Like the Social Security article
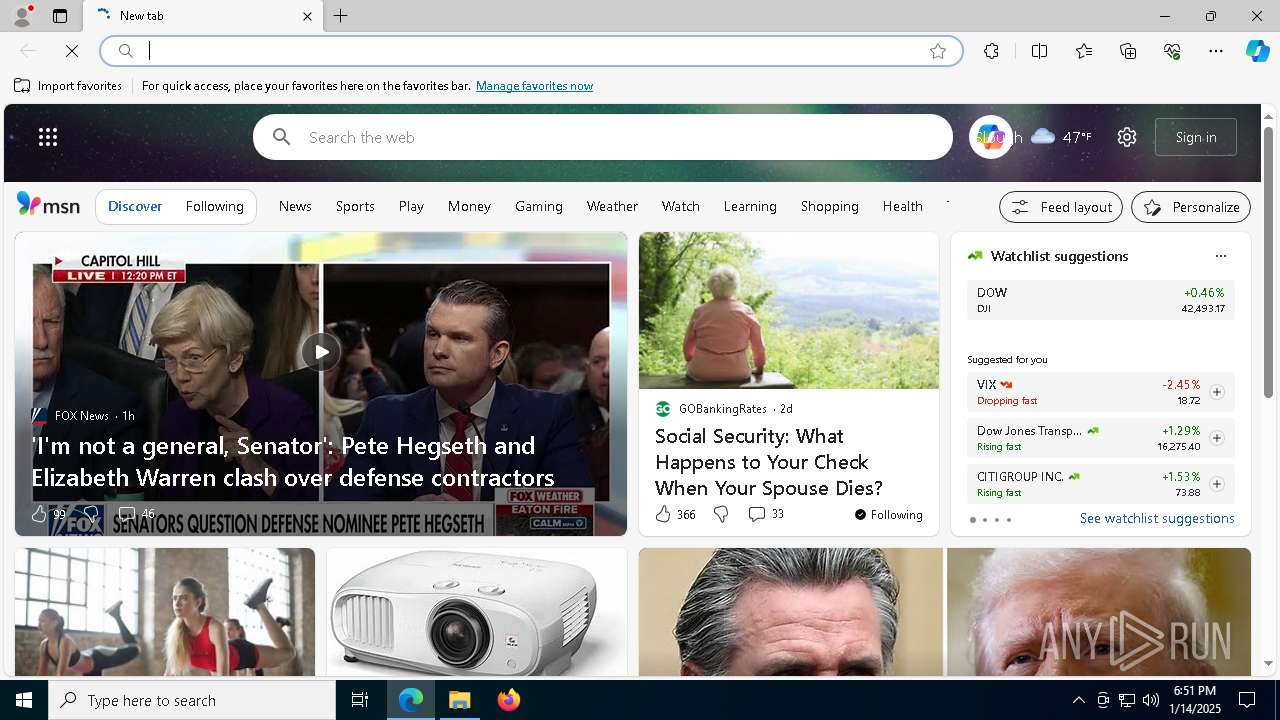Image resolution: width=1280 pixels, height=720 pixels. [x=675, y=514]
